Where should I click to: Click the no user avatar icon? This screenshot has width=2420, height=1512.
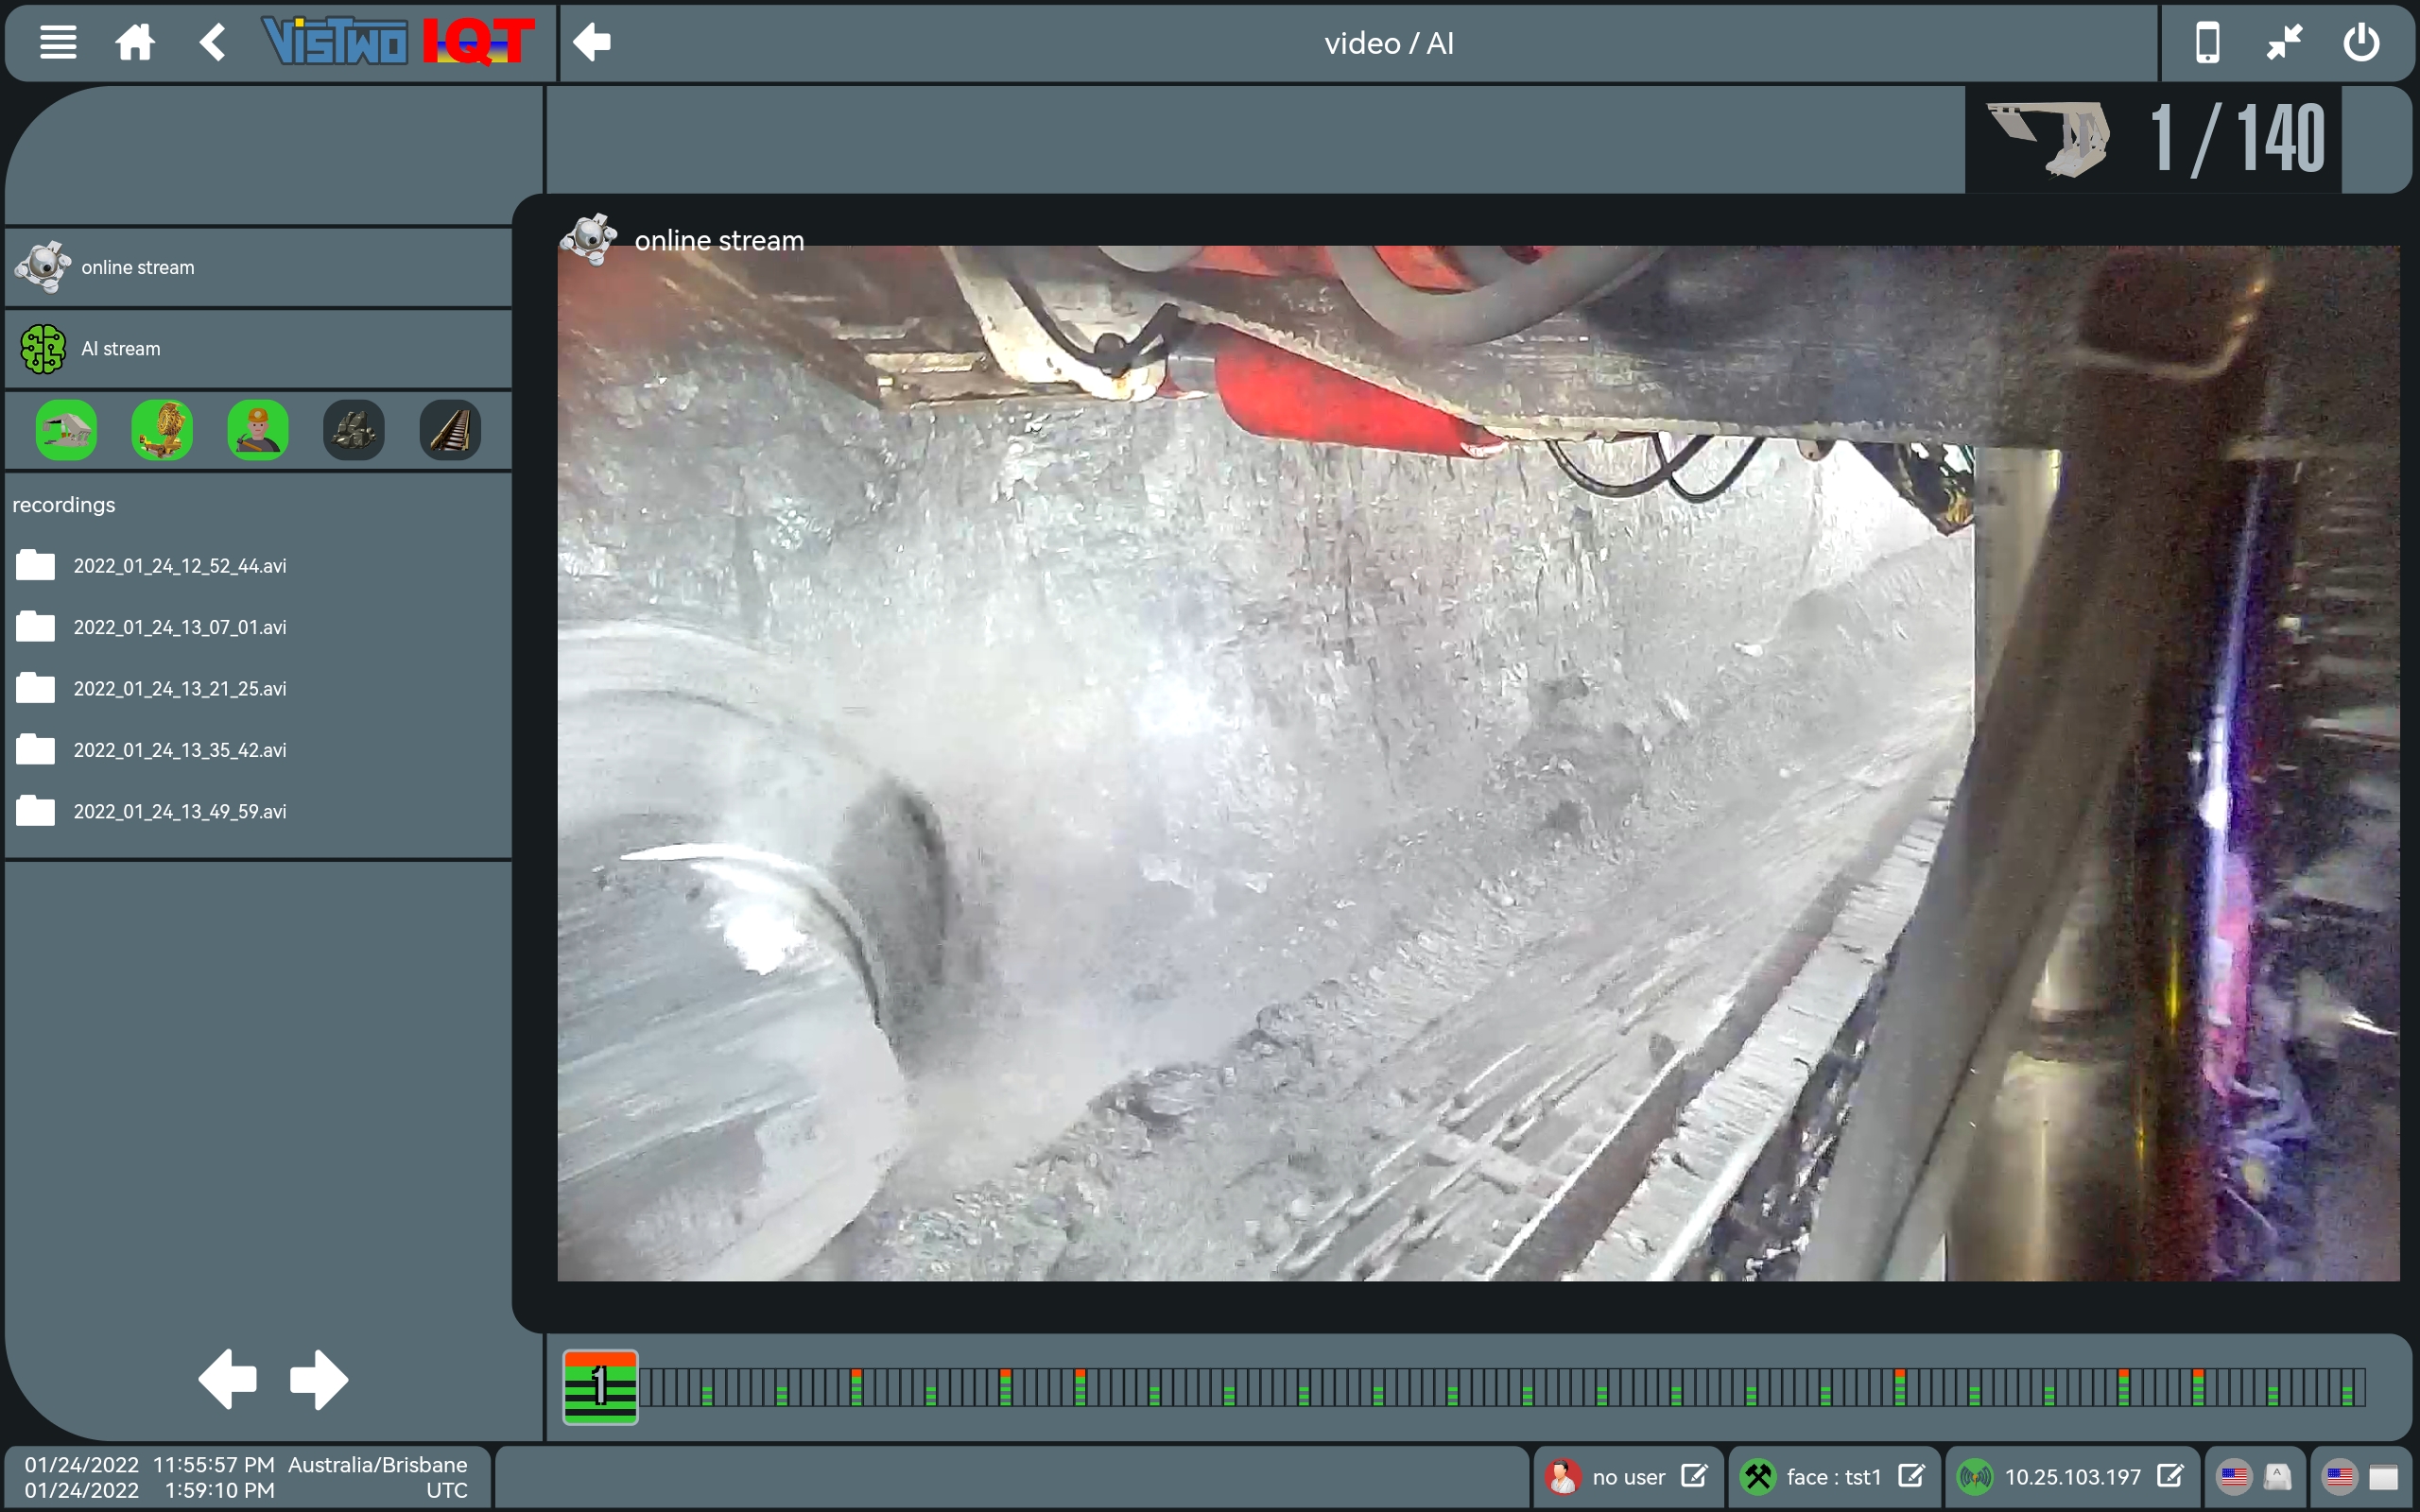tap(1563, 1477)
